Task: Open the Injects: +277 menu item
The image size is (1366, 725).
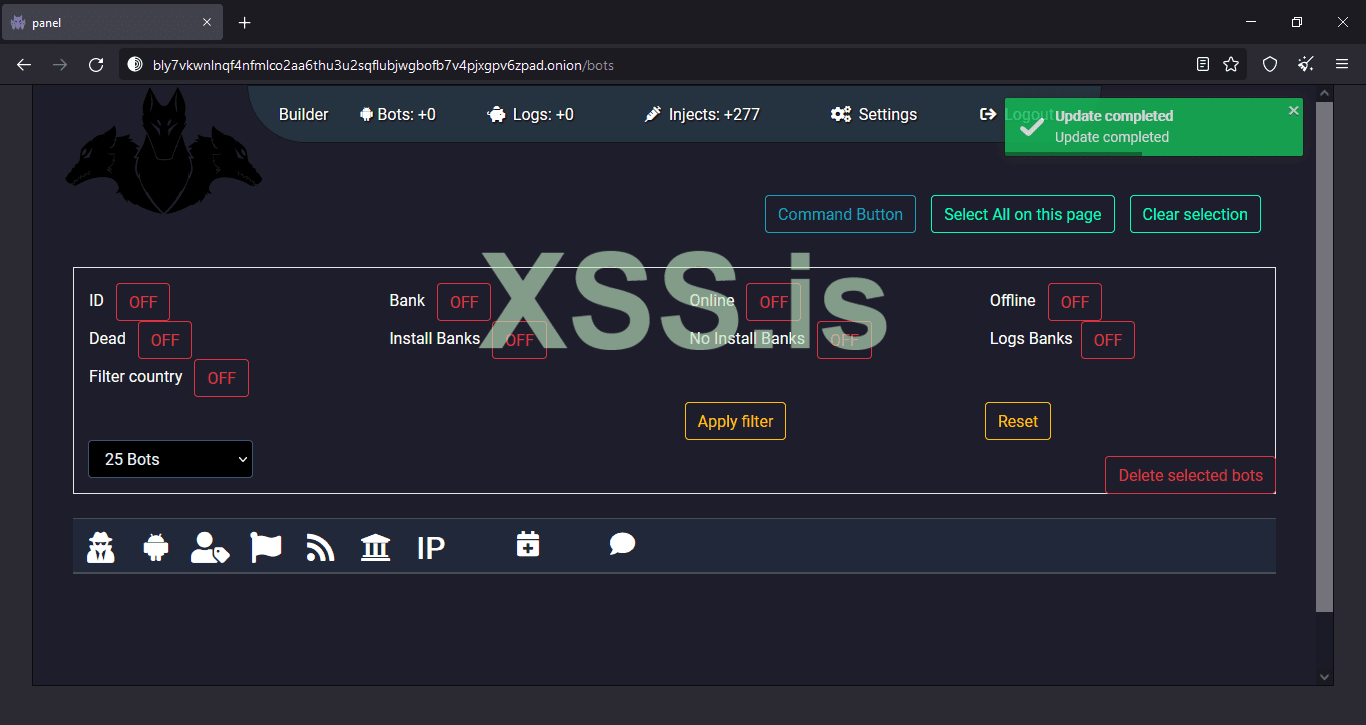Action: [x=702, y=115]
